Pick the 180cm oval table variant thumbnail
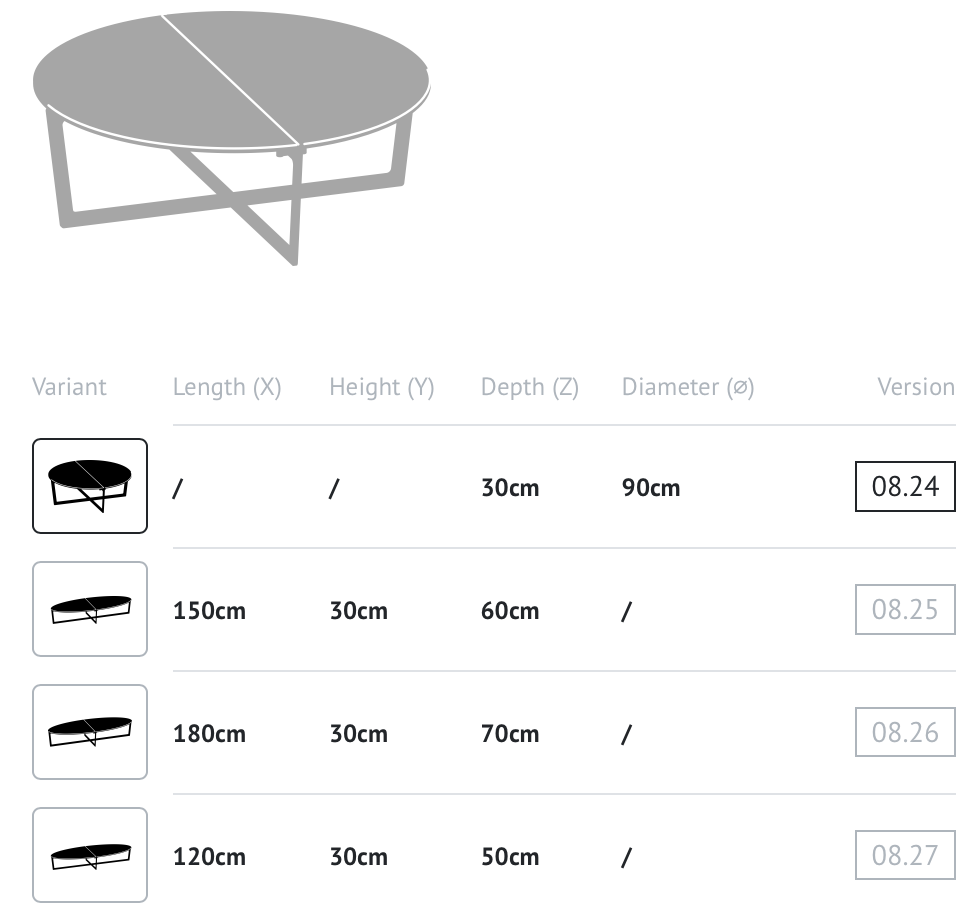The image size is (978, 918). (90, 732)
